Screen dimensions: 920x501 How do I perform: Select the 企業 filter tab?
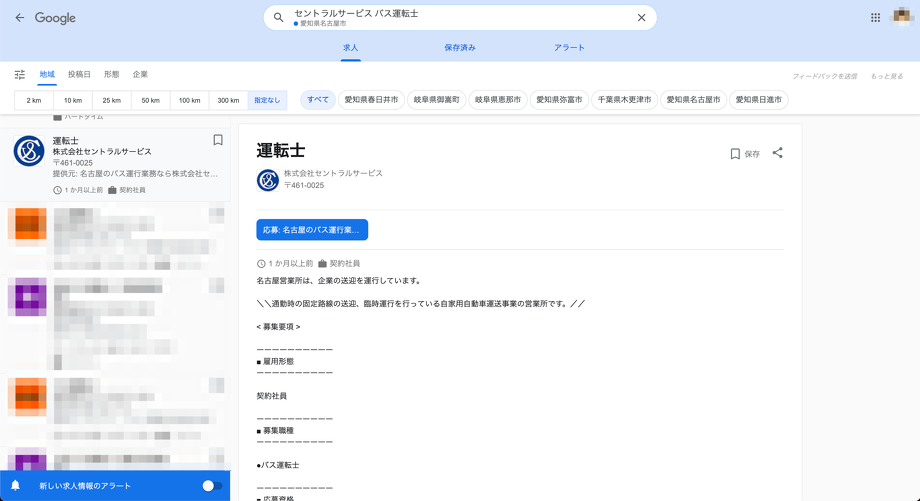pos(140,75)
